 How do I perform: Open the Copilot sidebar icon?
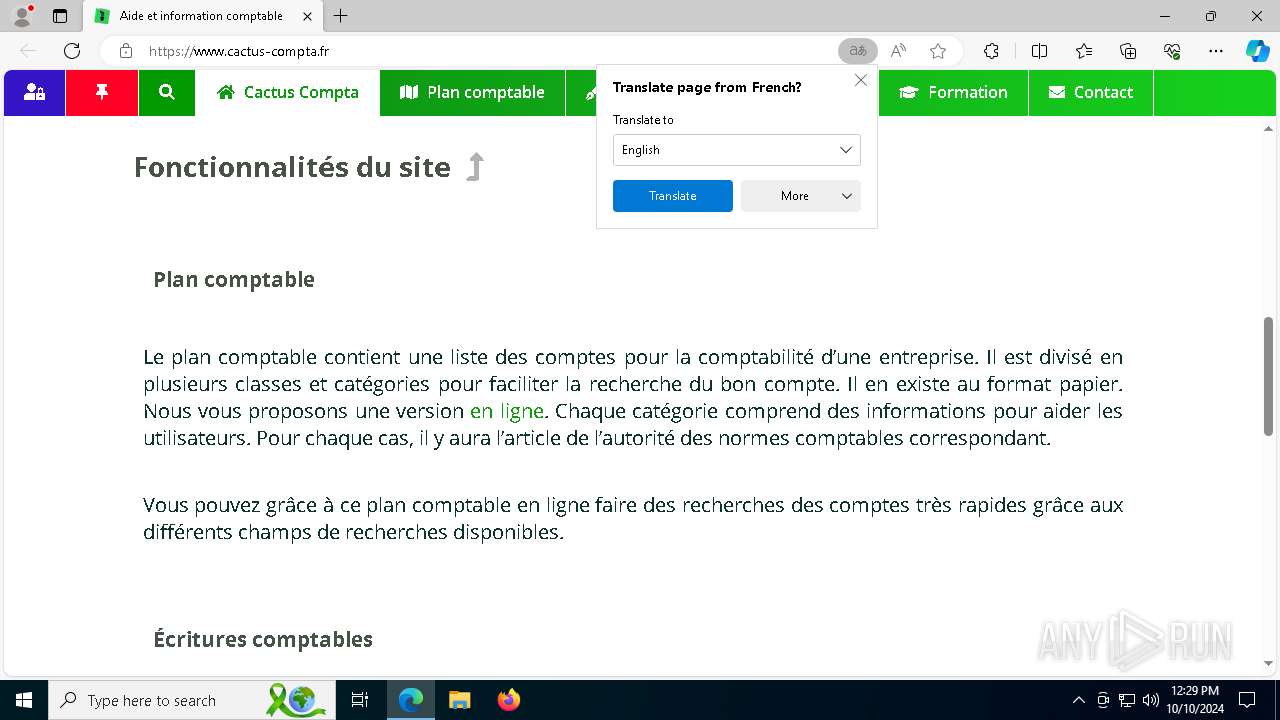coord(1258,51)
